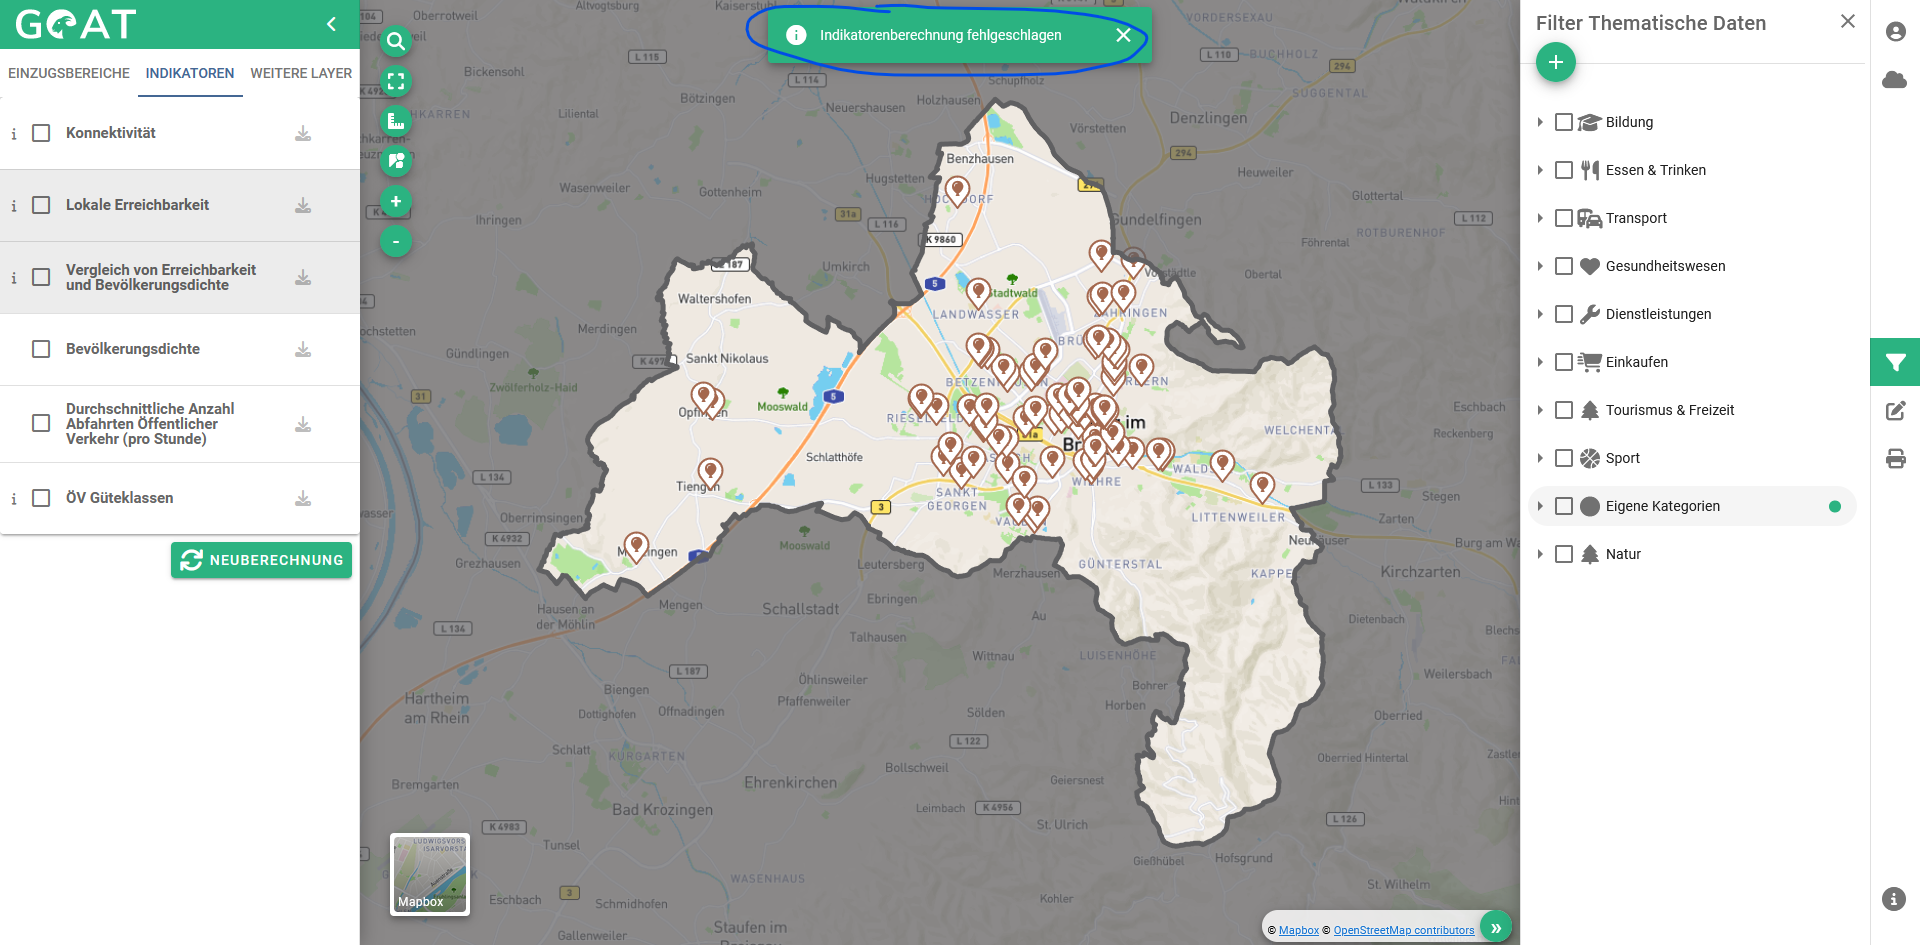This screenshot has height=945, width=1920.
Task: Open the scenario edit (pencil) icon
Action: [x=1896, y=410]
